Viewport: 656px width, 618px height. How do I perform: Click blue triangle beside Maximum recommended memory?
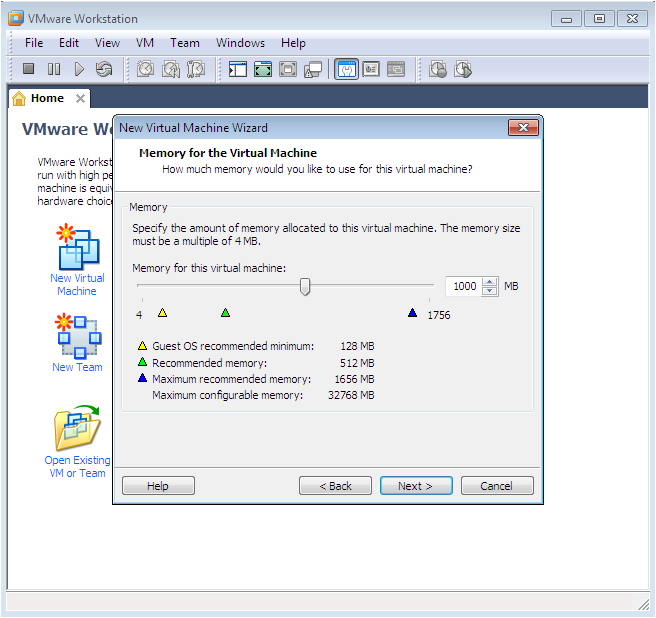pos(142,378)
